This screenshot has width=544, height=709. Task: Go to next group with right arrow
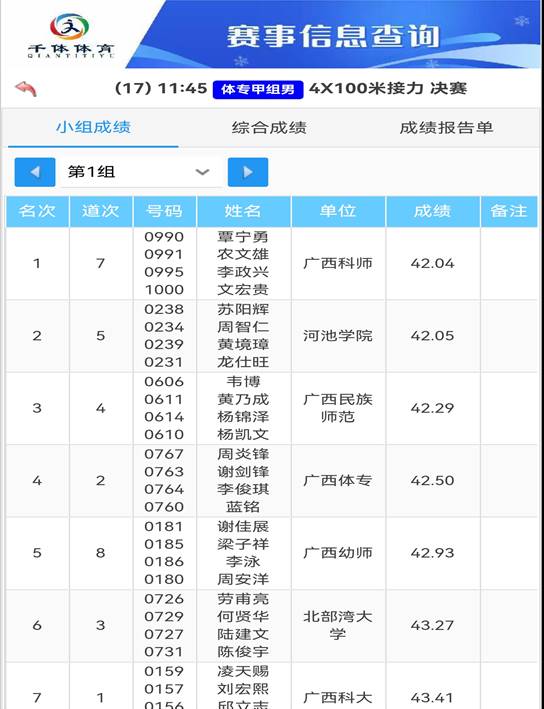[248, 172]
